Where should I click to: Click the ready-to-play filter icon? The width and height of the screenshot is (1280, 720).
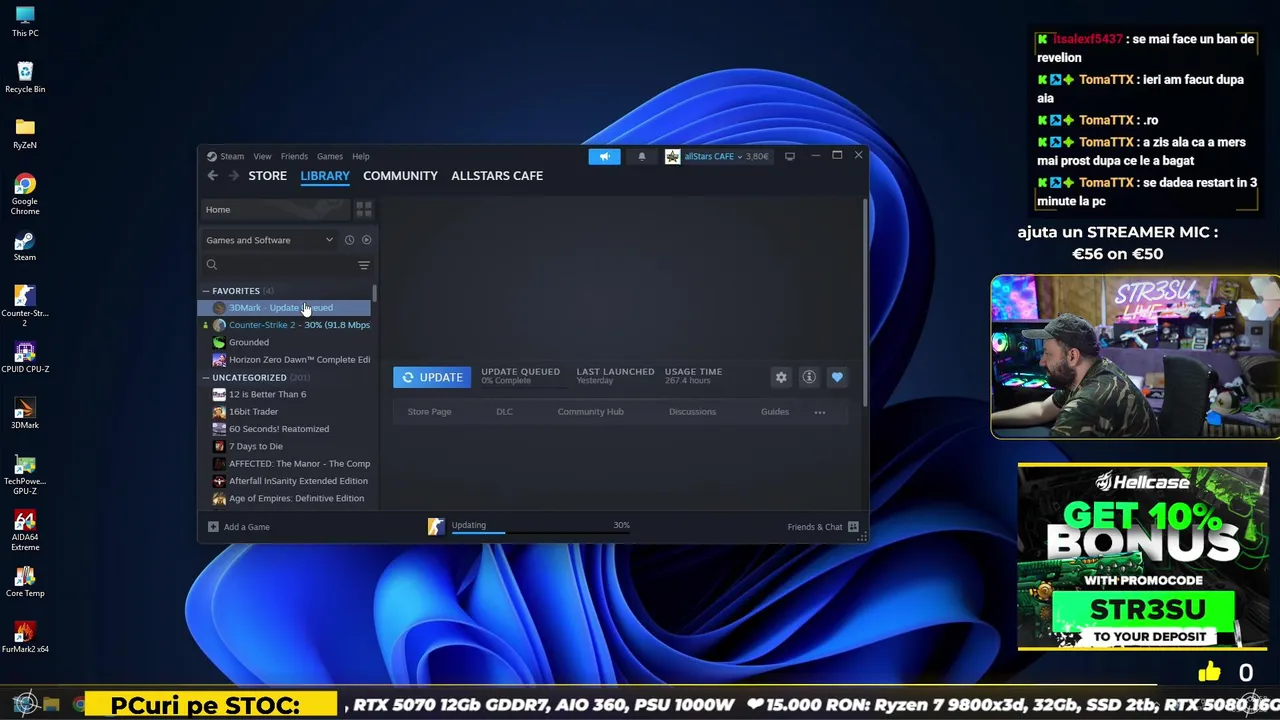coord(366,240)
